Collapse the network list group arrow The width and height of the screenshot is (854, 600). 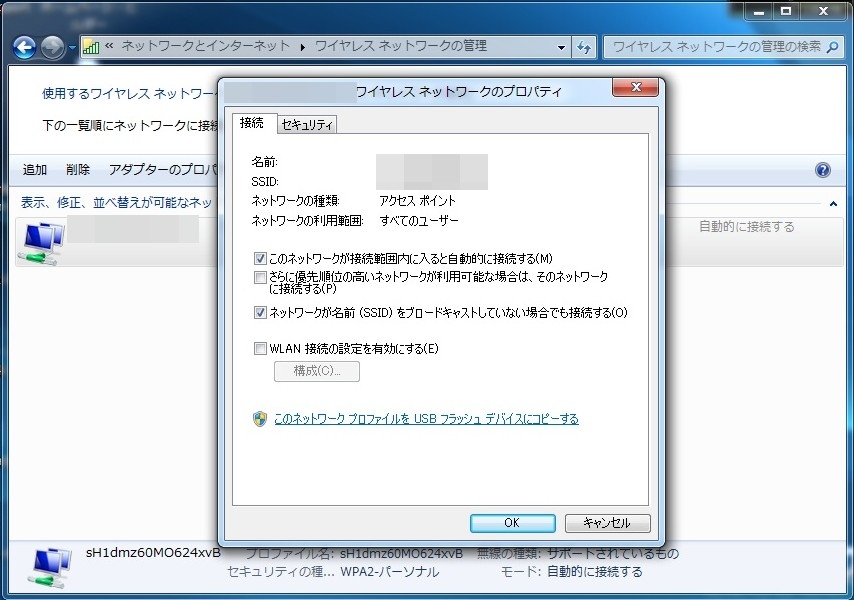(x=833, y=204)
